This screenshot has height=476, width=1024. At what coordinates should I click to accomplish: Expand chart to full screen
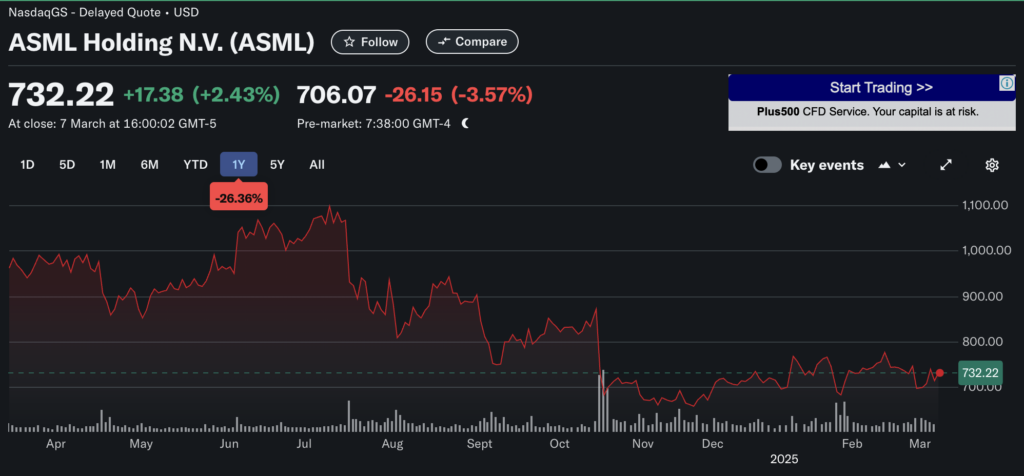coord(946,165)
